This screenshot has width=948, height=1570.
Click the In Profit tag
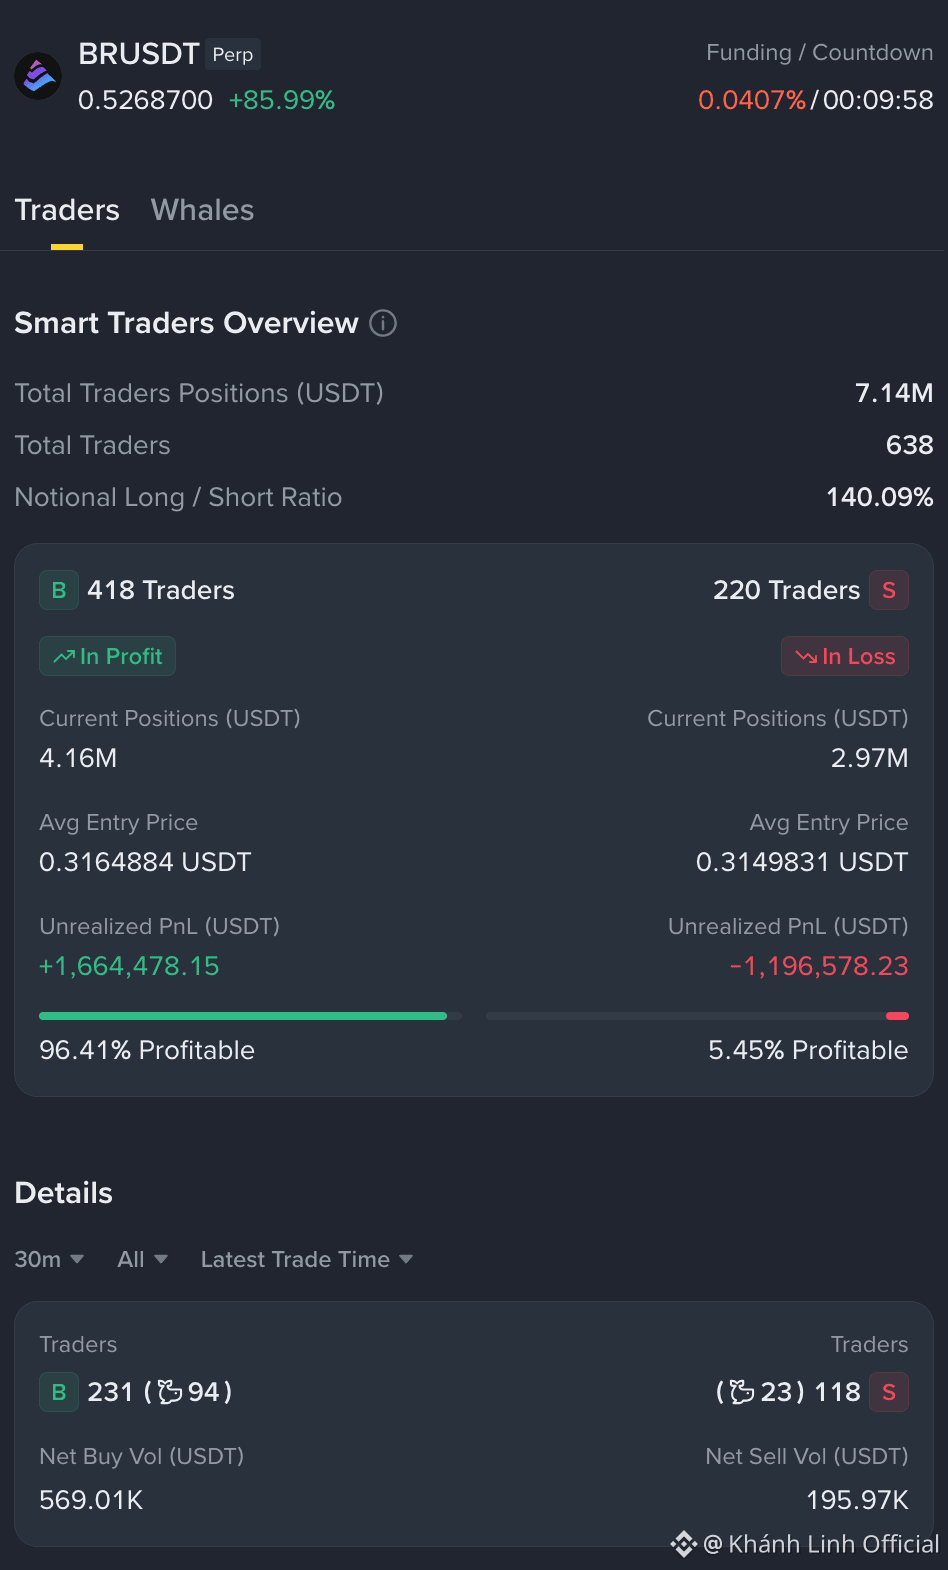point(107,656)
